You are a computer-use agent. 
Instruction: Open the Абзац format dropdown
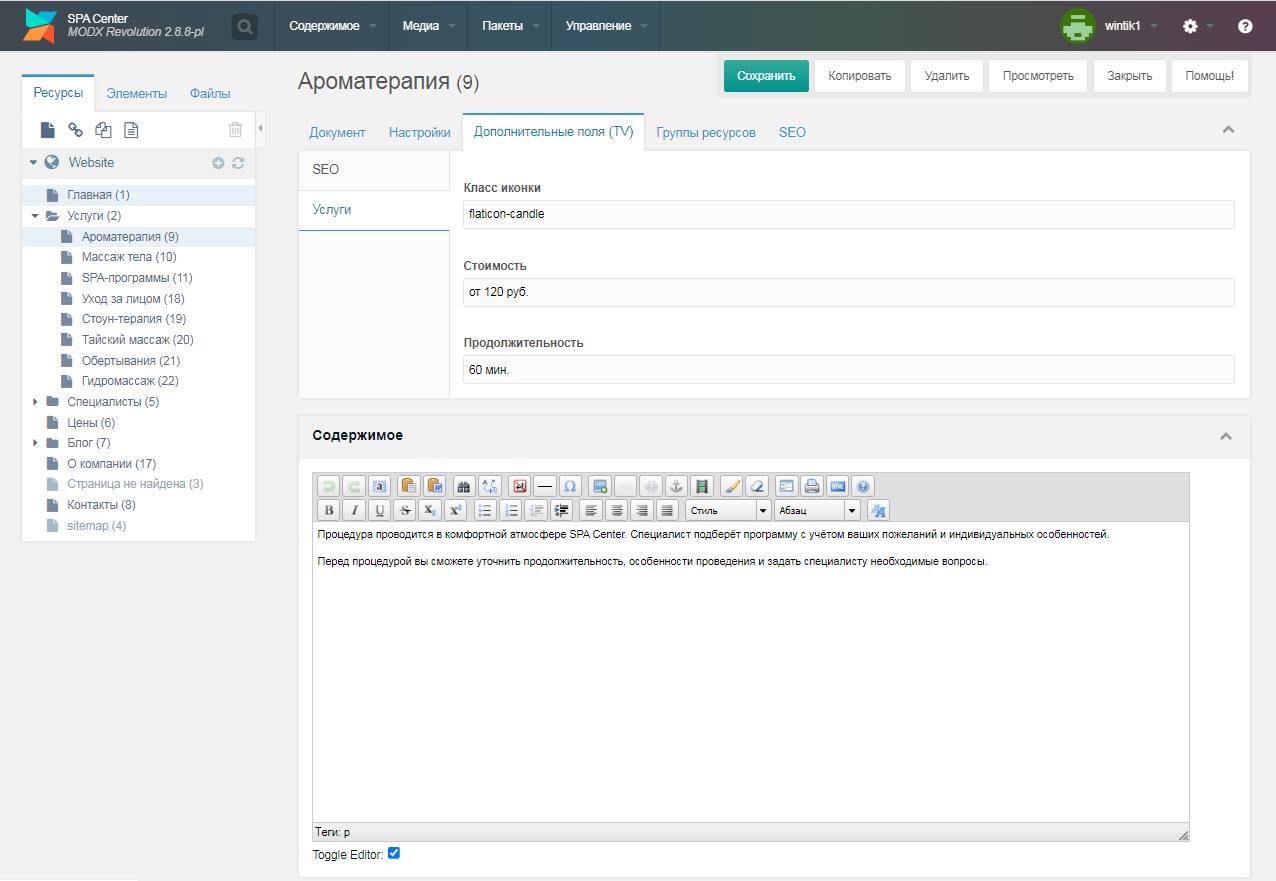(x=817, y=510)
